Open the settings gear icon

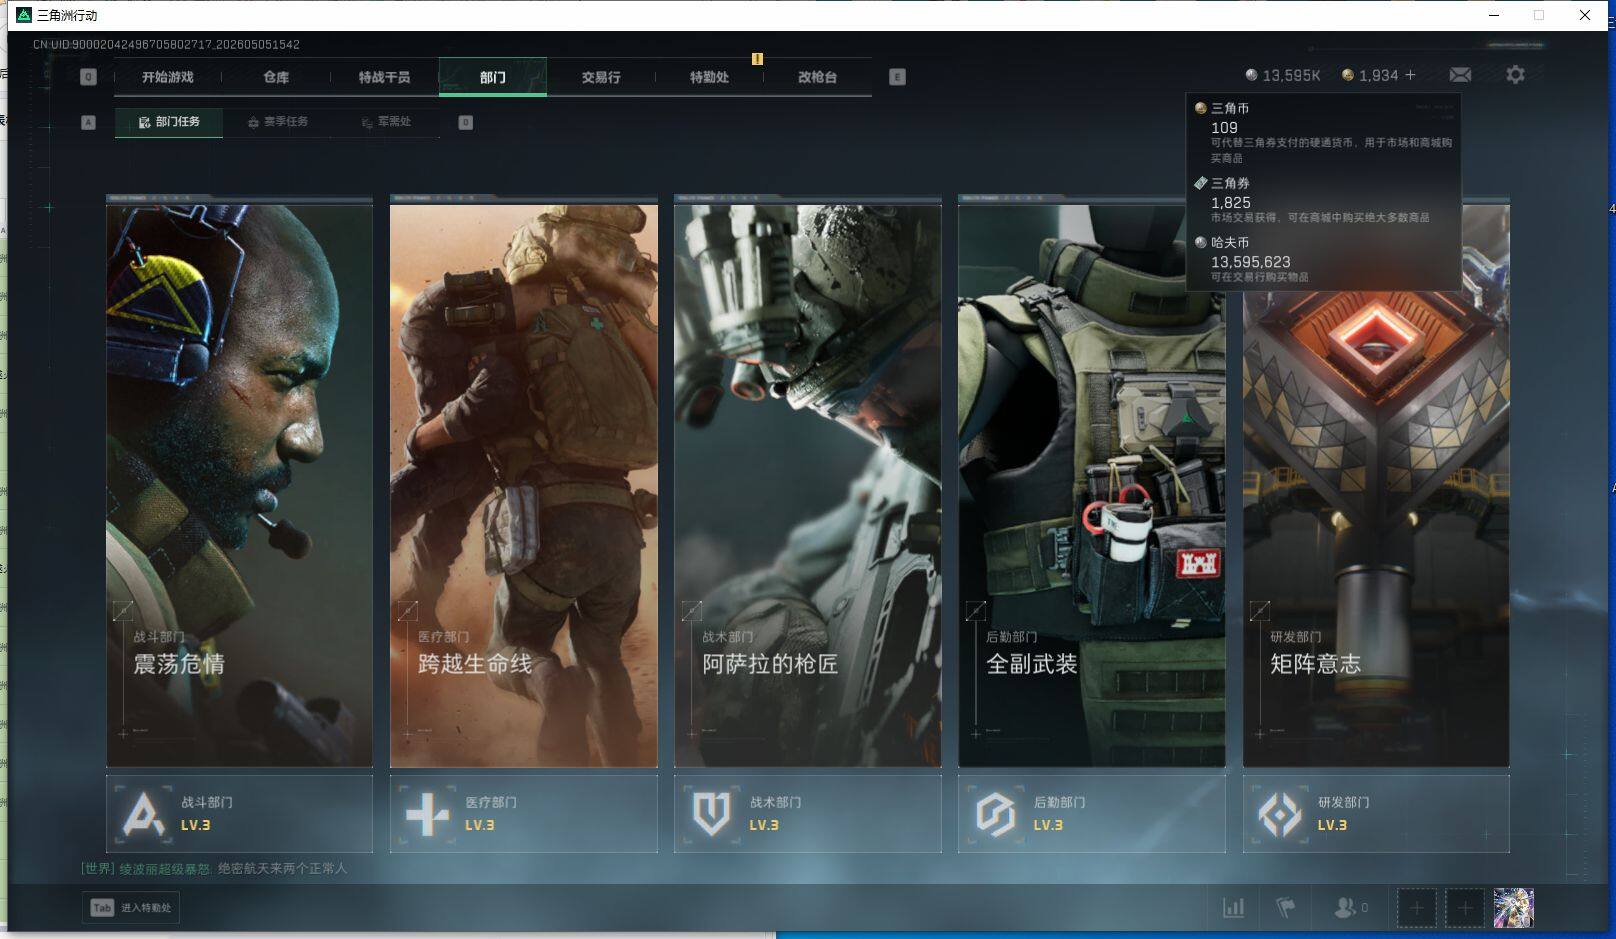pyautogui.click(x=1515, y=75)
